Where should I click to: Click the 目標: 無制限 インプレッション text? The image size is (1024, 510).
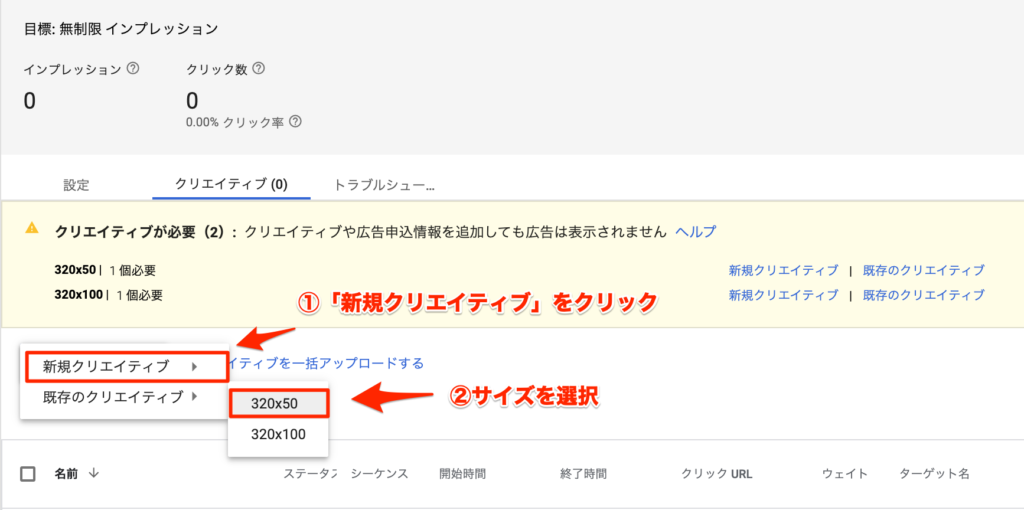click(x=121, y=29)
